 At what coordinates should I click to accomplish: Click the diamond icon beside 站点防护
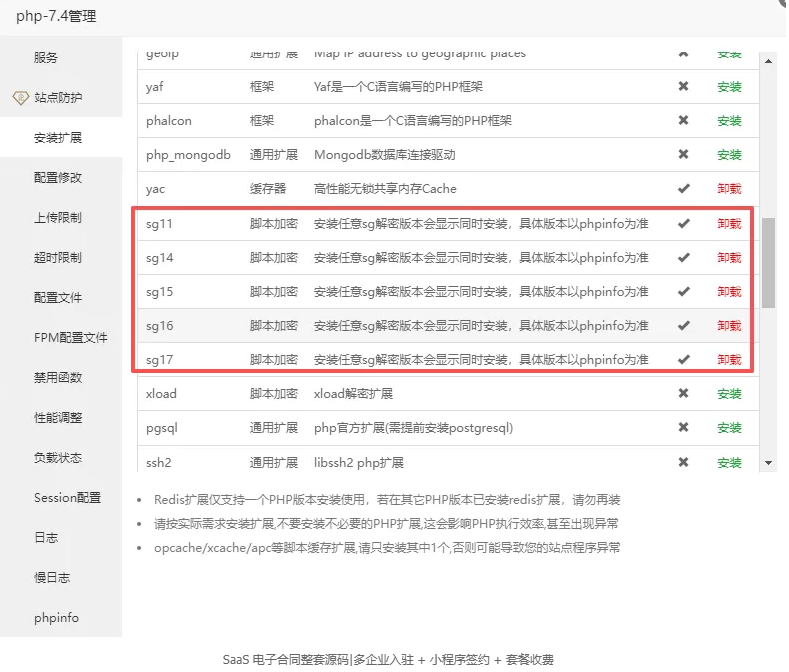(x=21, y=98)
